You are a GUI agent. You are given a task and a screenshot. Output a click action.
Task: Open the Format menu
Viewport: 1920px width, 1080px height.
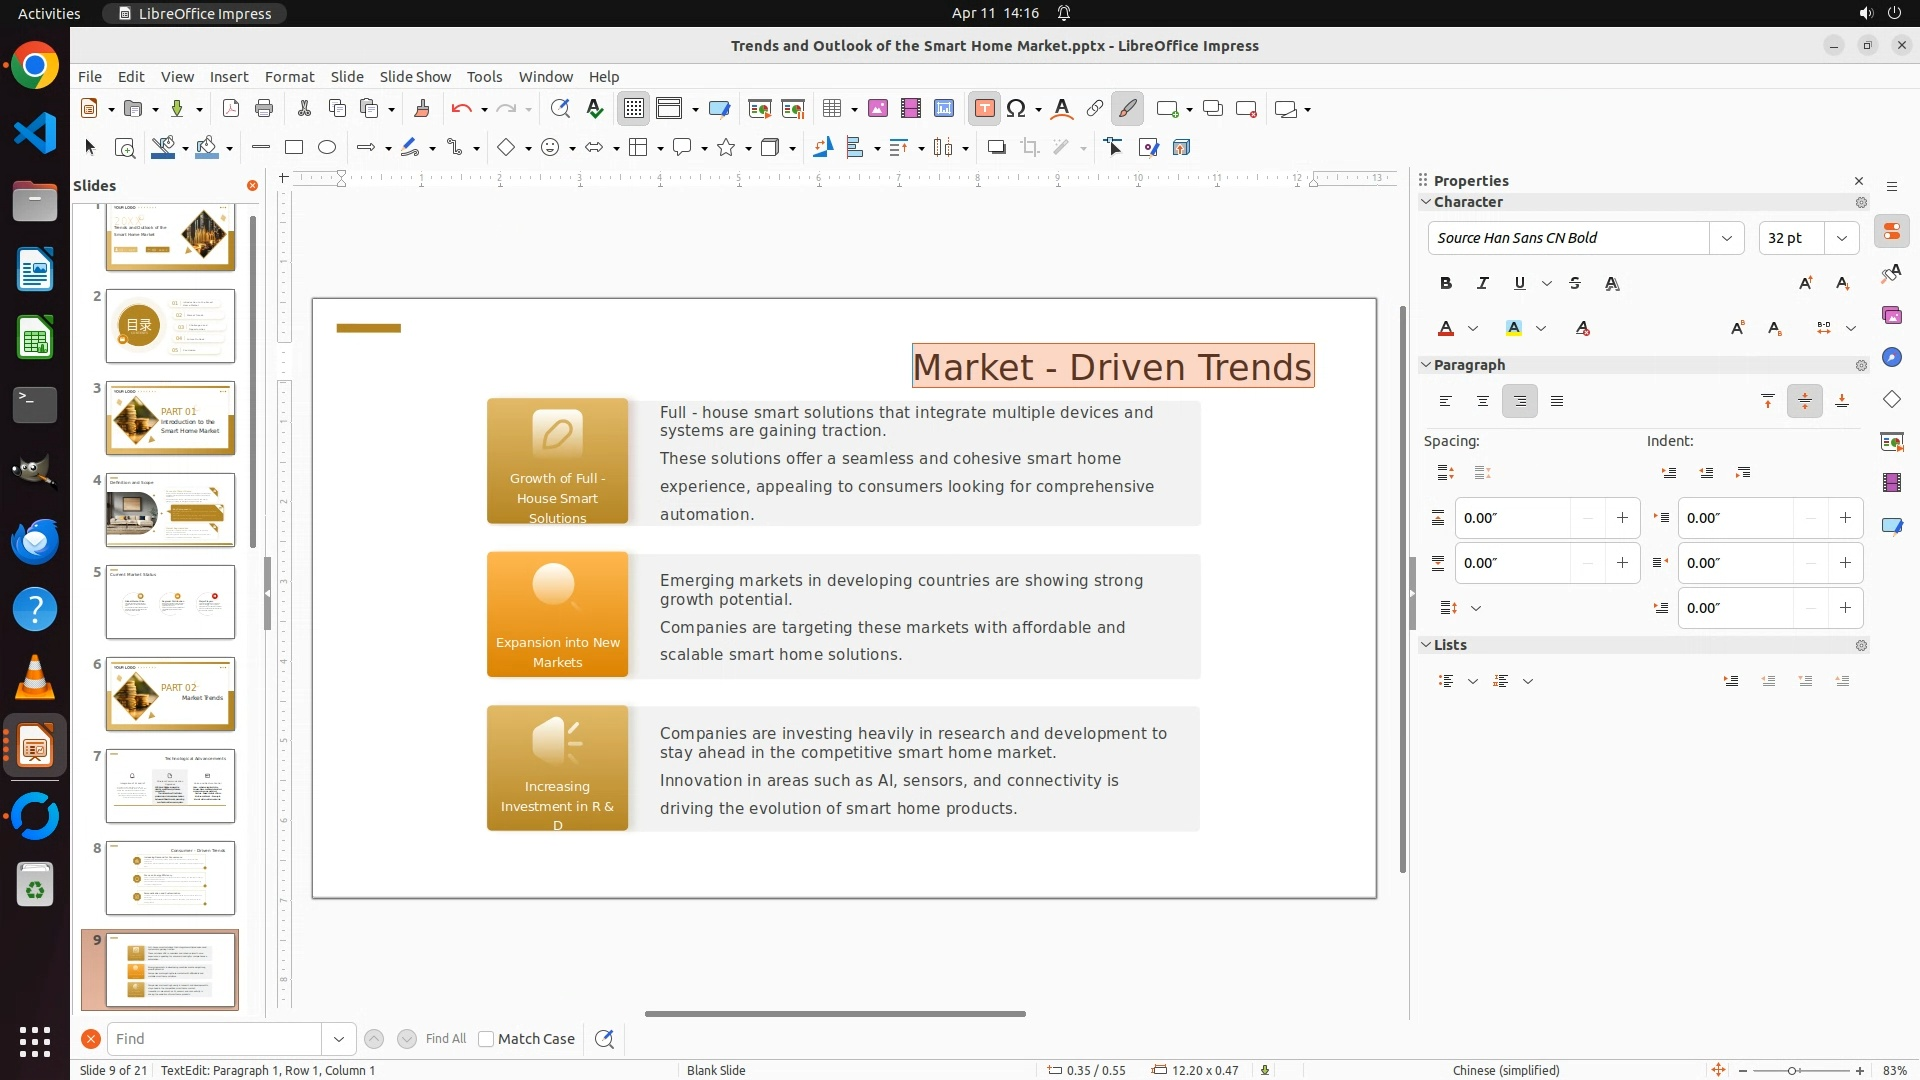(289, 77)
